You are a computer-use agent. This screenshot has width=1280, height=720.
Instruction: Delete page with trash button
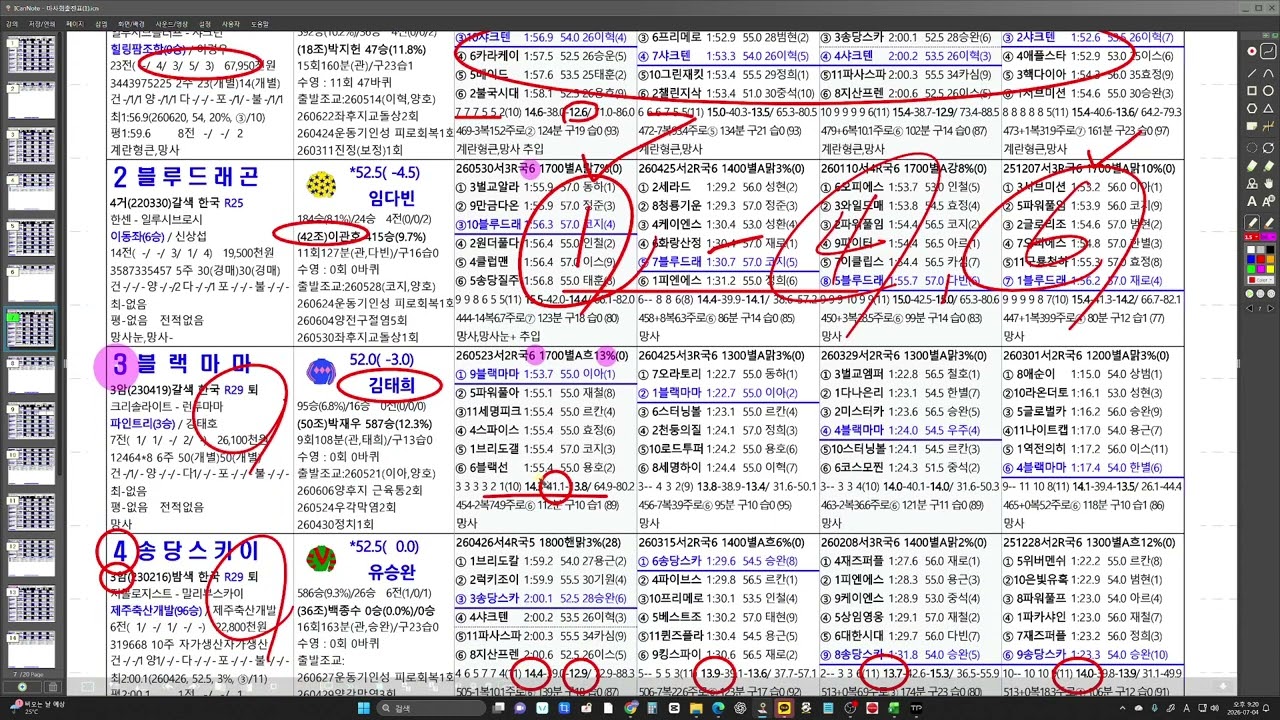coord(53,687)
